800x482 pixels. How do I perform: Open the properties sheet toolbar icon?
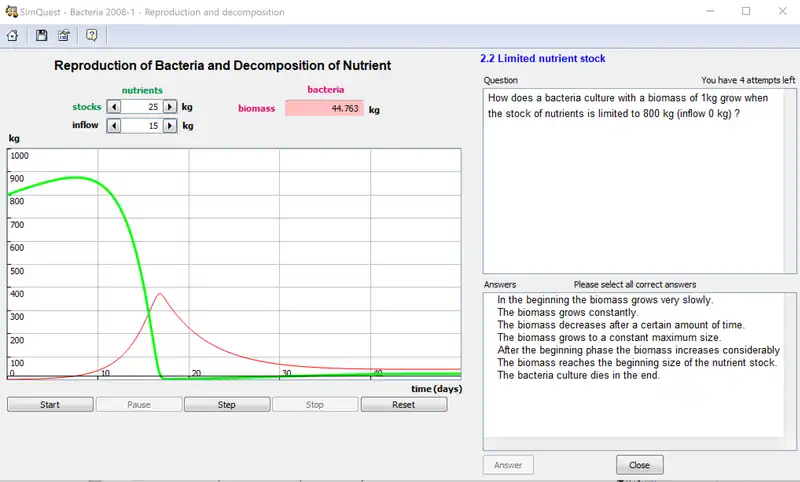click(64, 35)
